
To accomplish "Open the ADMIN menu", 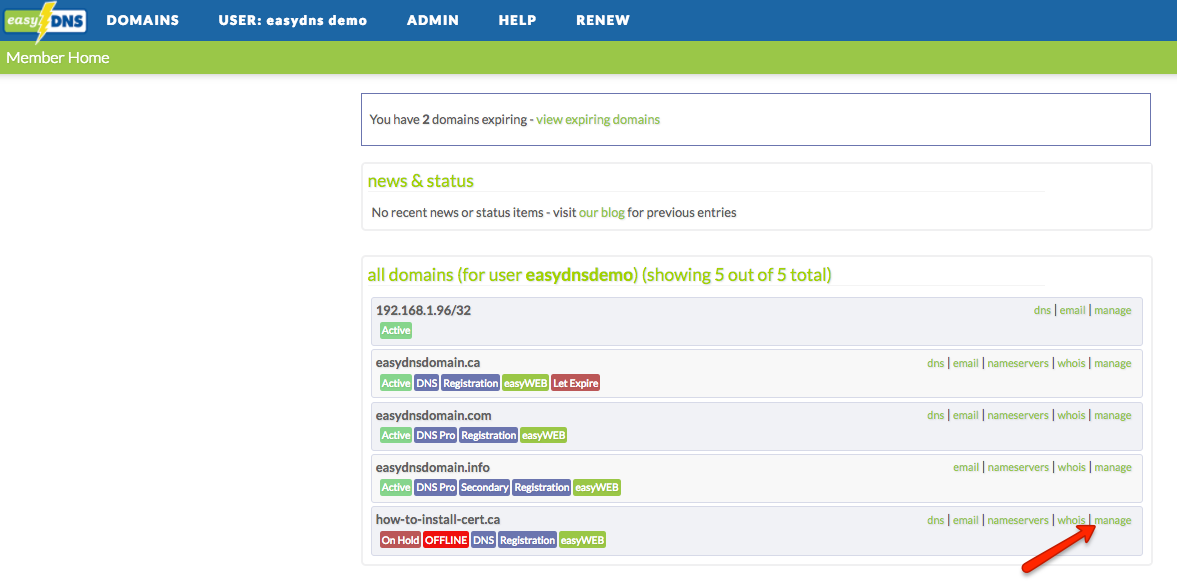I will click(x=433, y=21).
